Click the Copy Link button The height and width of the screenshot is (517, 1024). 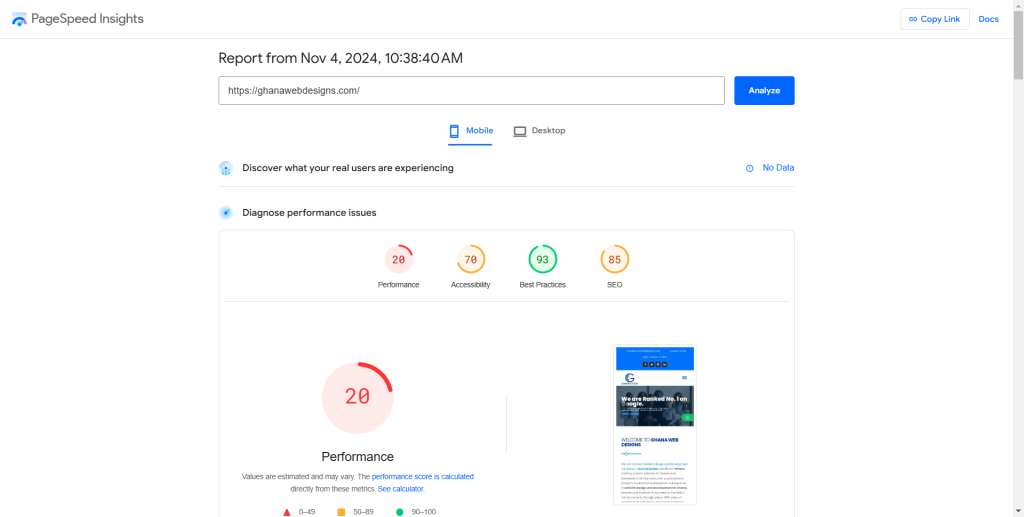[x=935, y=19]
